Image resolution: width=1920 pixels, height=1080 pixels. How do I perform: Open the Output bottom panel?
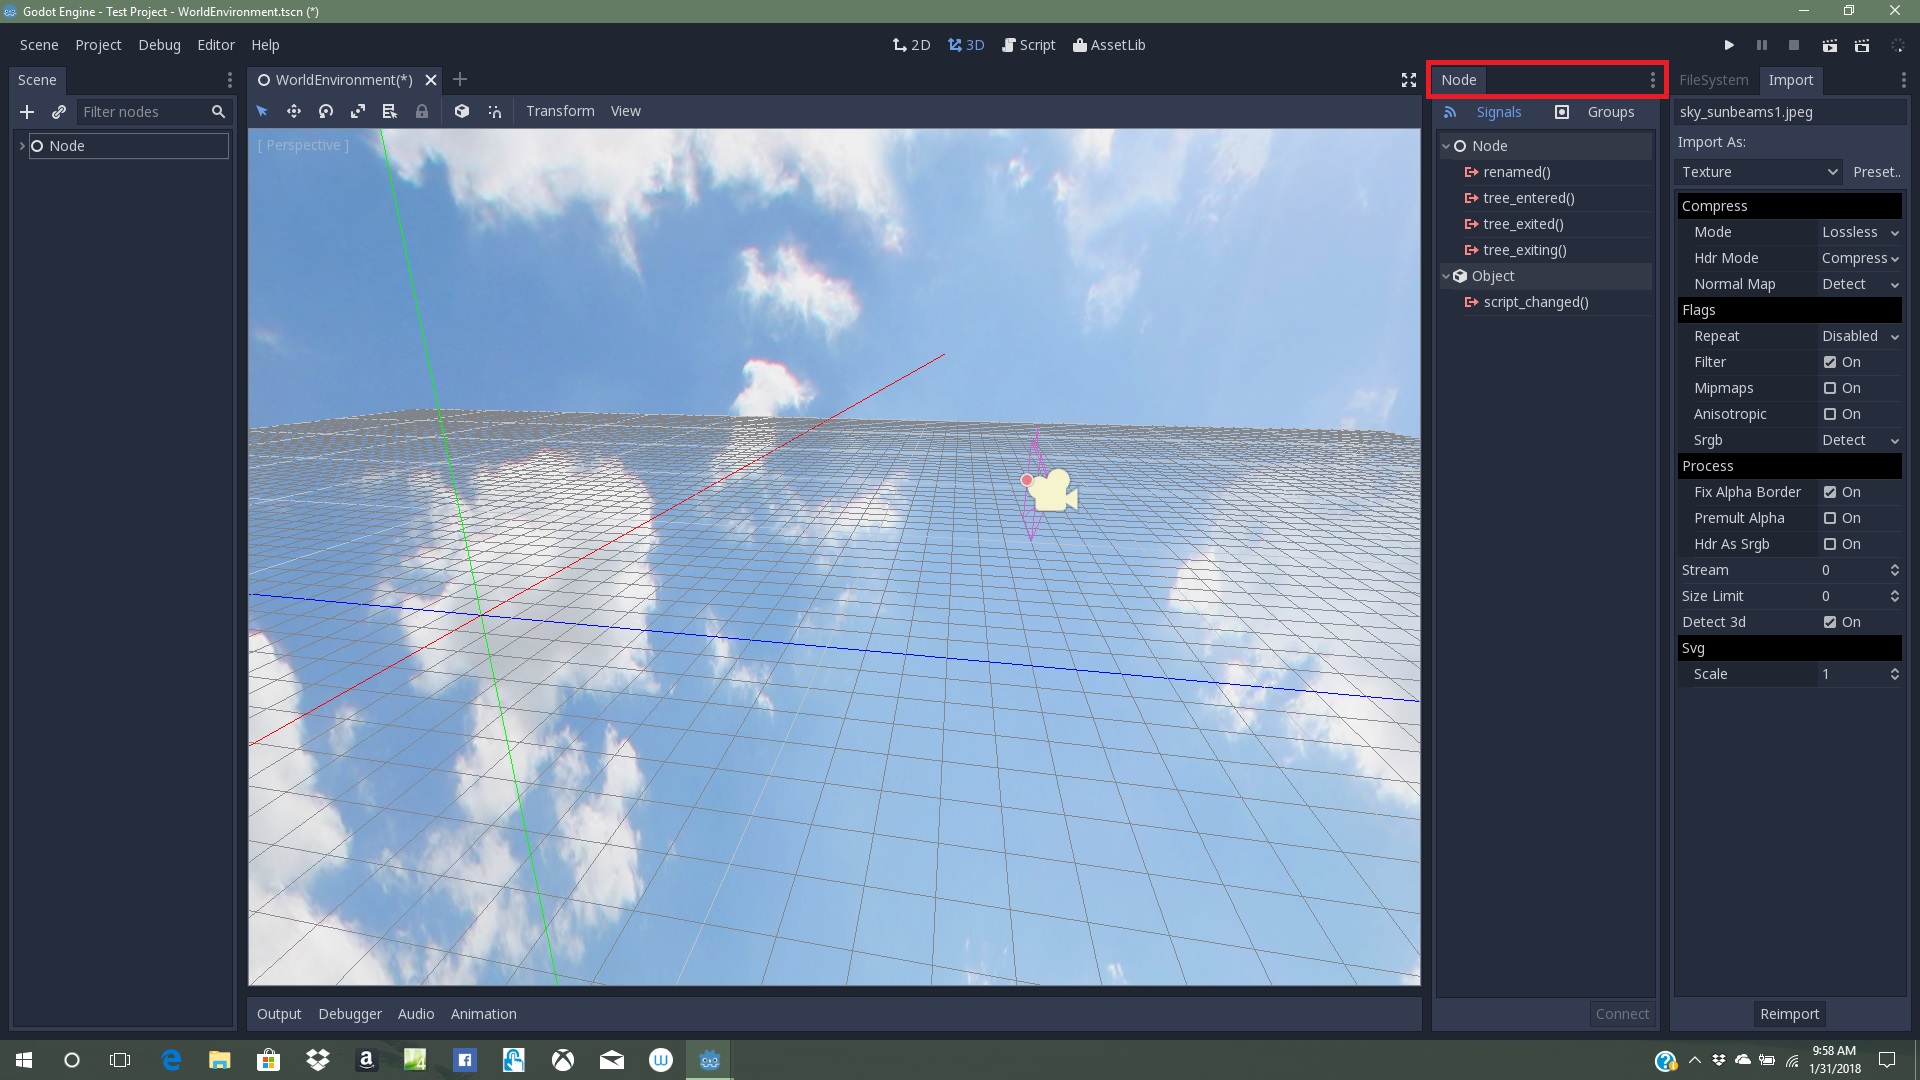[279, 1014]
